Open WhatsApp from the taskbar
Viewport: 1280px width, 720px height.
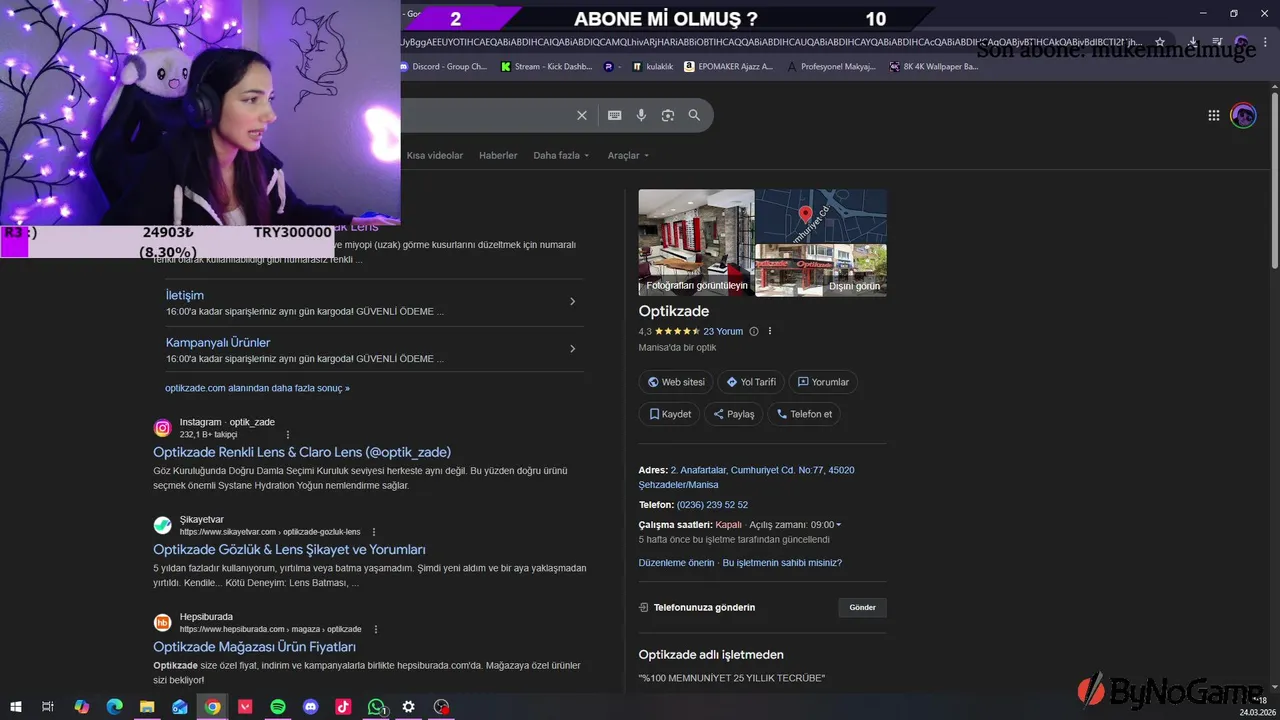[376, 707]
